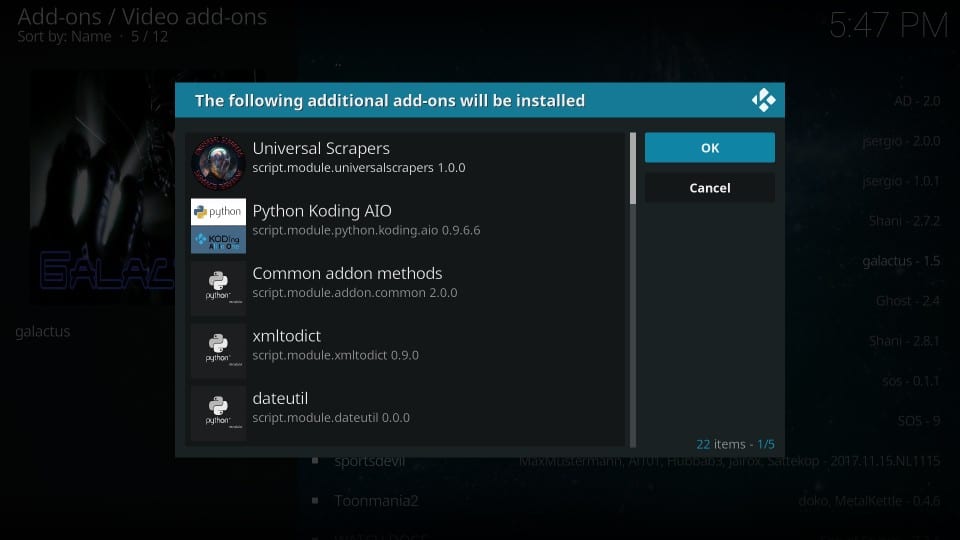
Task: Select the Universal Scrapers list entry title
Action: (321, 148)
